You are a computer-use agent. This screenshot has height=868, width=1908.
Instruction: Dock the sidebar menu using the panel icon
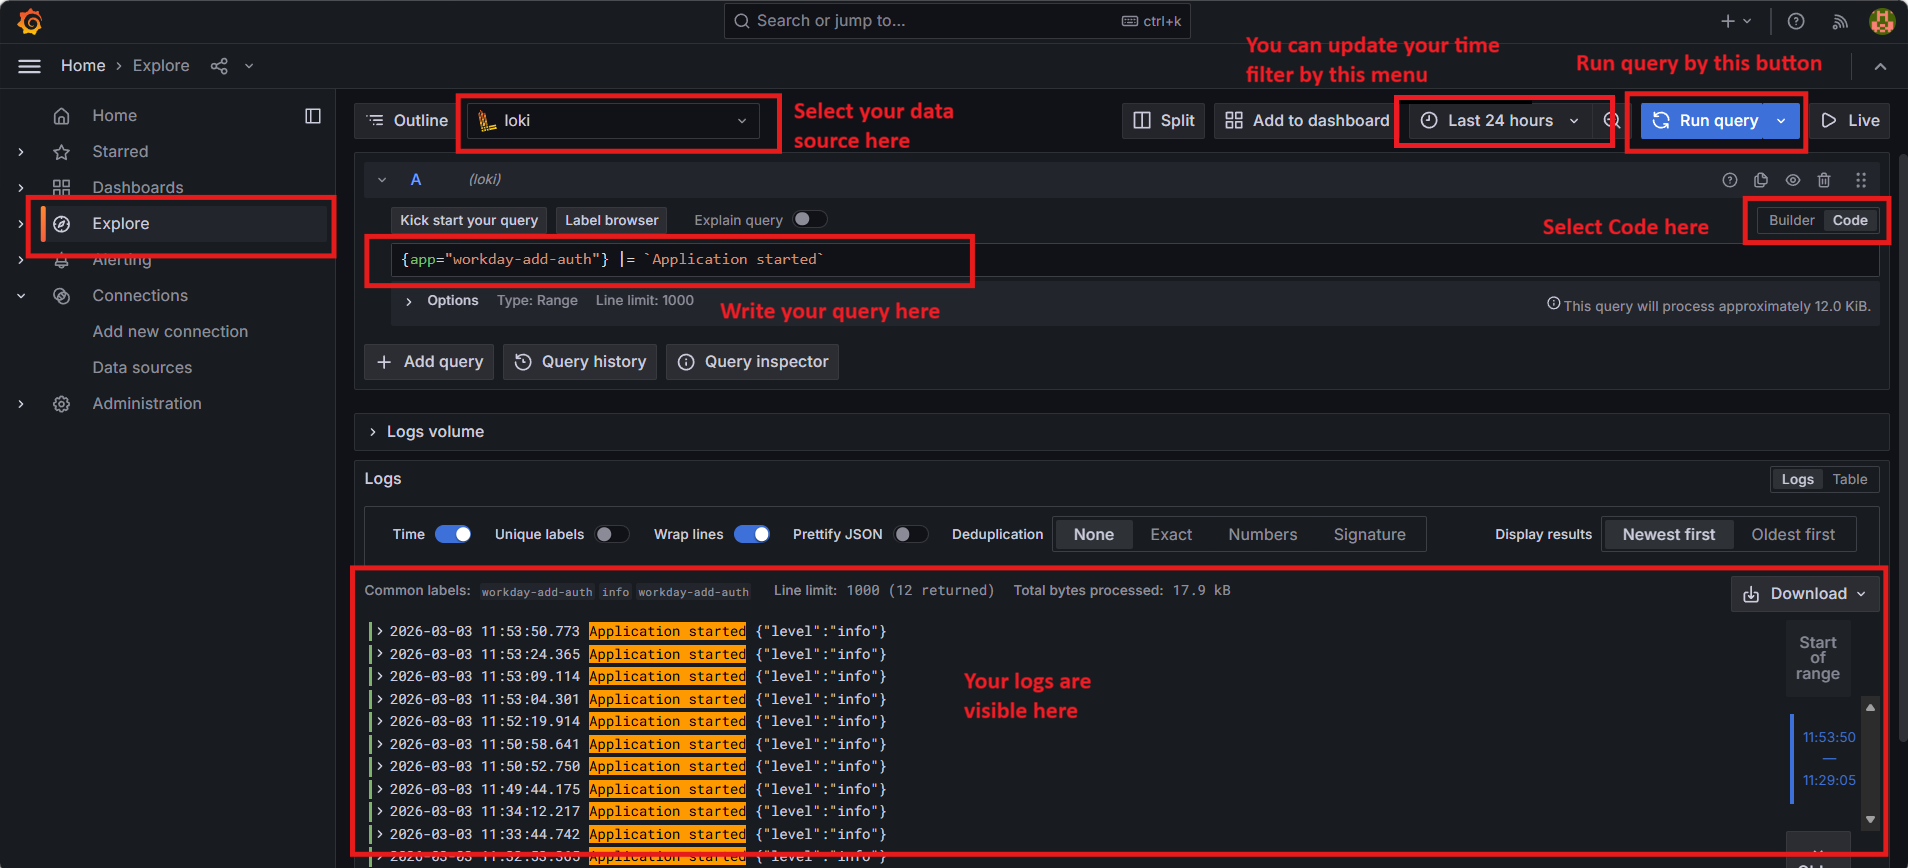[x=313, y=116]
